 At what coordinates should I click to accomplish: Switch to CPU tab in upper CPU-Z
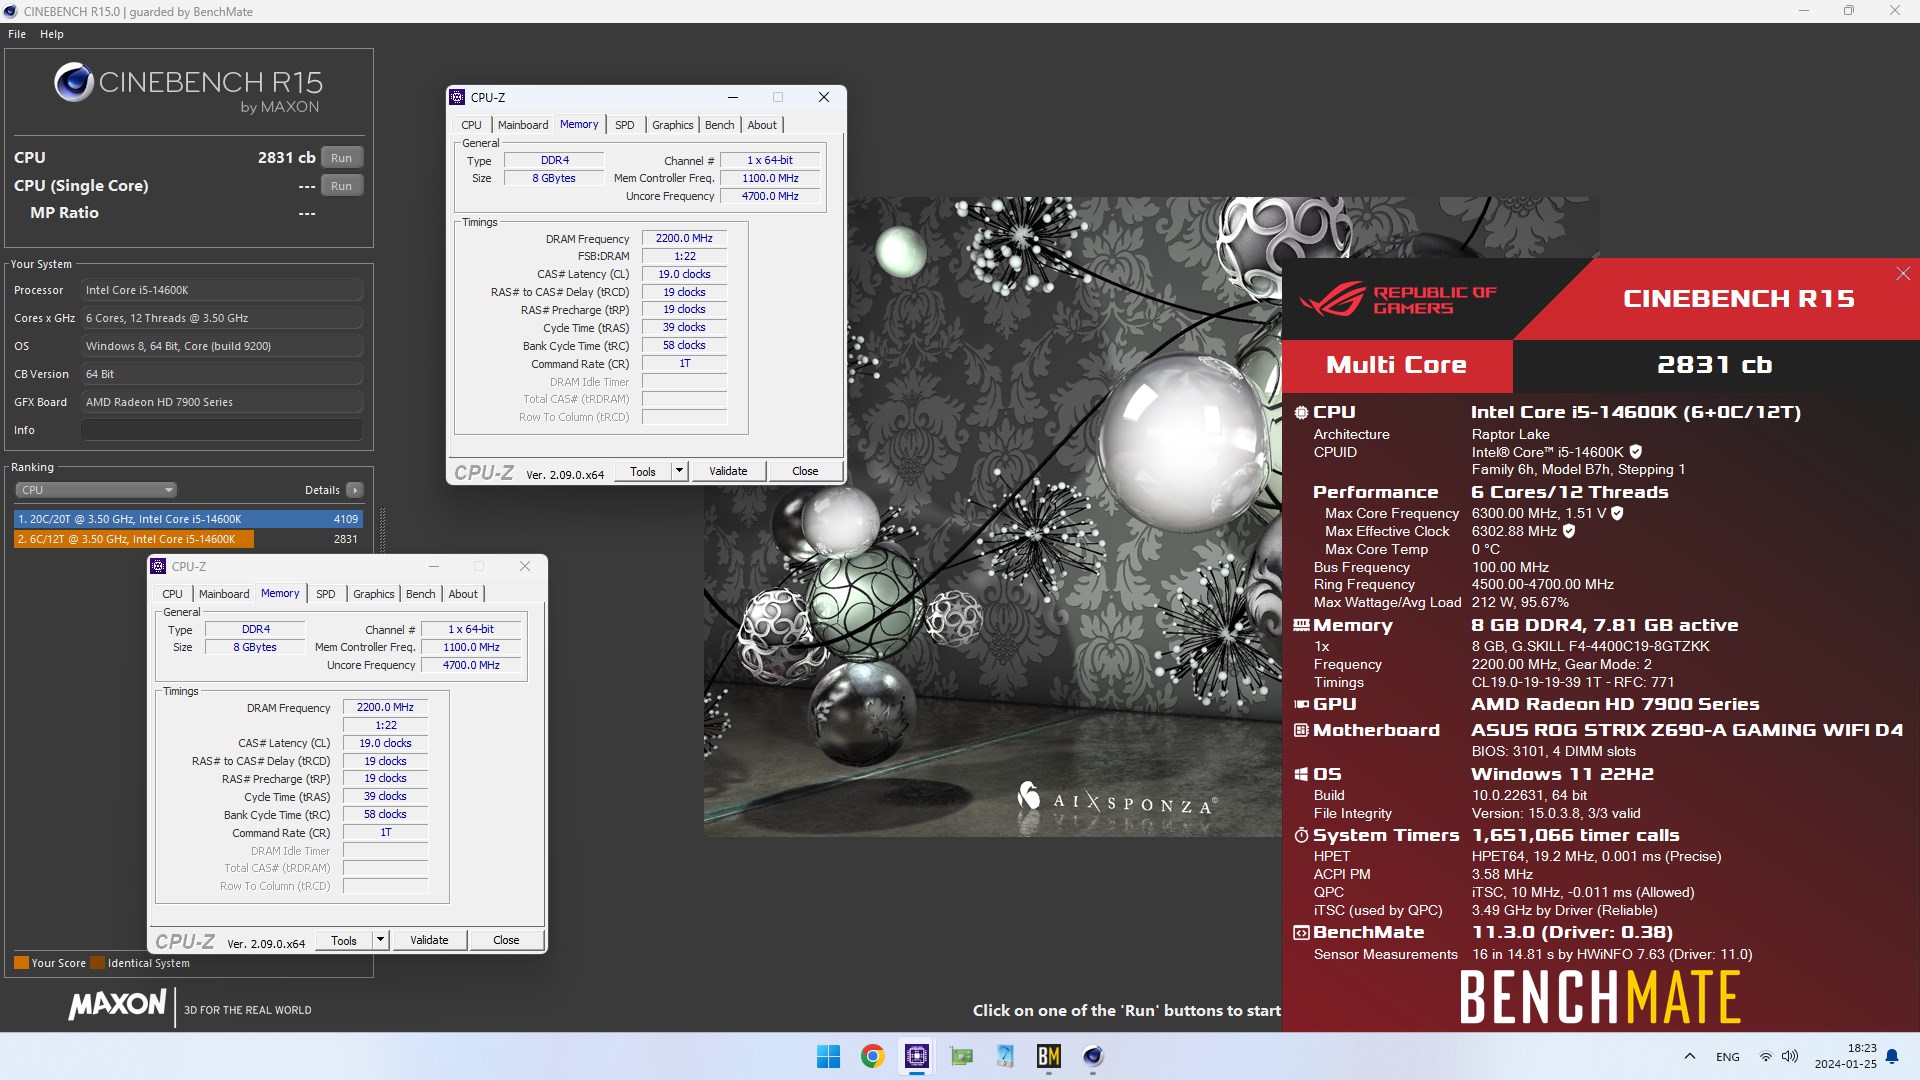click(x=471, y=125)
